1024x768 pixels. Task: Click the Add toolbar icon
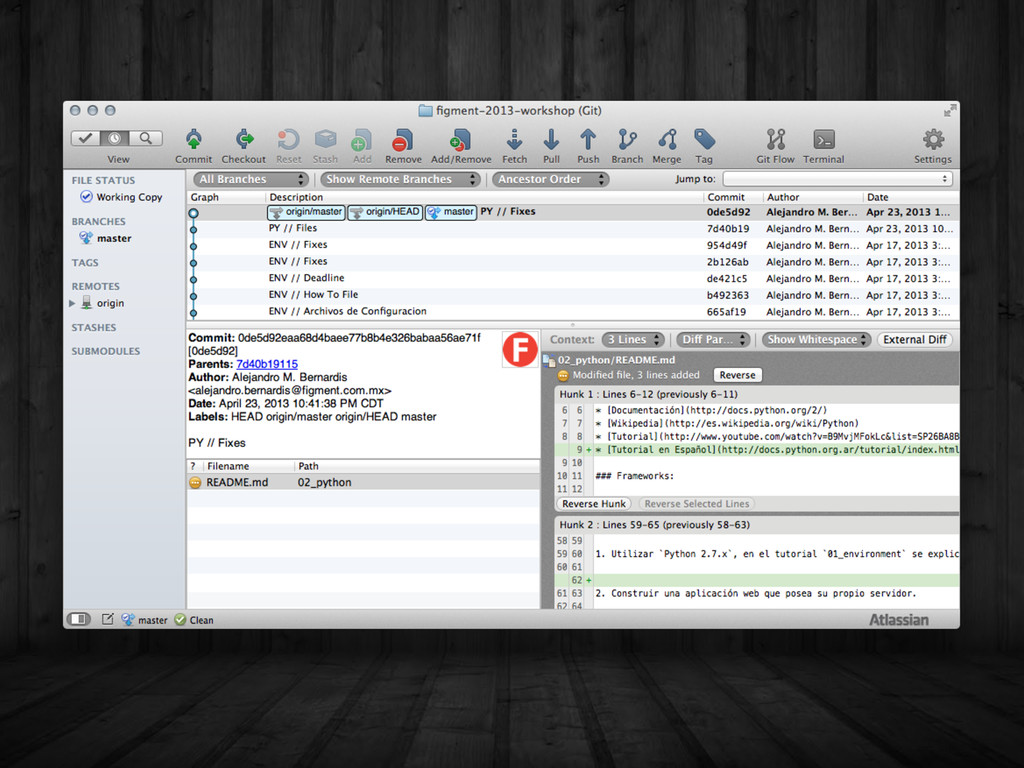(362, 139)
